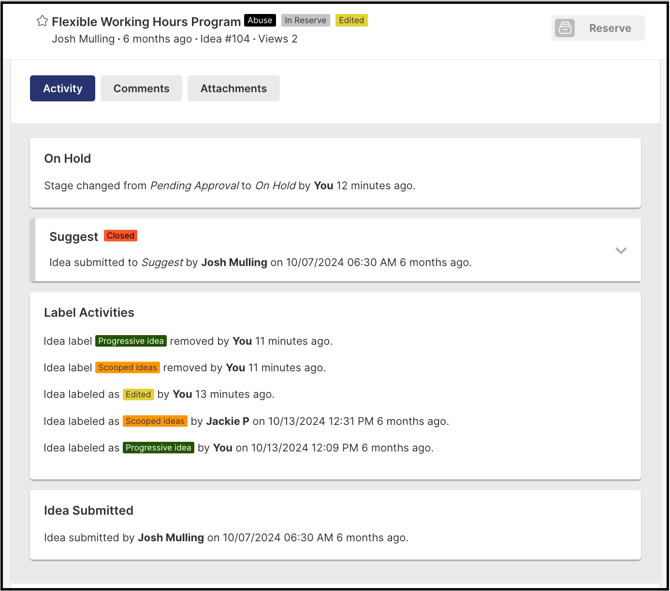This screenshot has height=591, width=670.
Task: Click the red Closed badge next to Suggest
Action: click(120, 236)
